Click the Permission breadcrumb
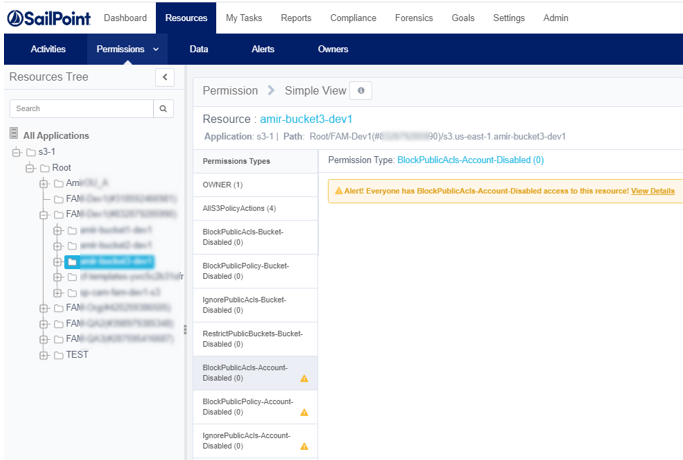 pyautogui.click(x=230, y=91)
